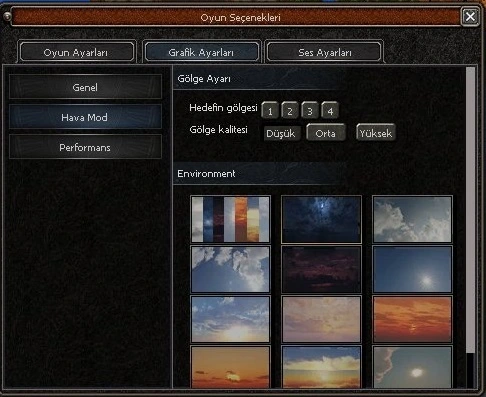486x397 pixels.
Task: Switch to the Ses Ayarları tab
Action: (325, 52)
